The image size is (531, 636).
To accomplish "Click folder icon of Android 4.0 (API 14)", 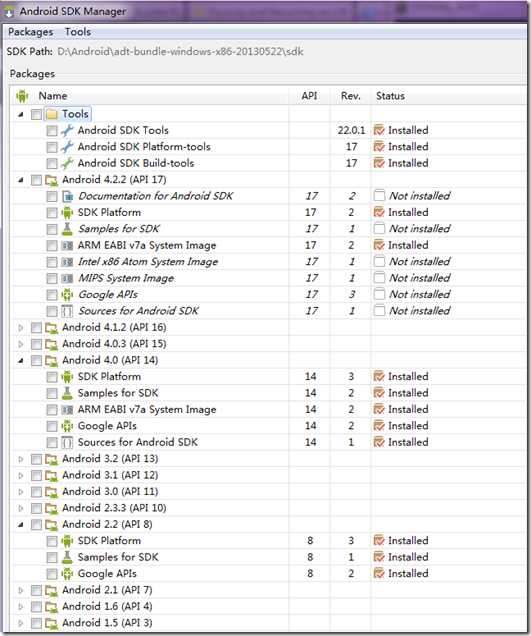I will (52, 360).
